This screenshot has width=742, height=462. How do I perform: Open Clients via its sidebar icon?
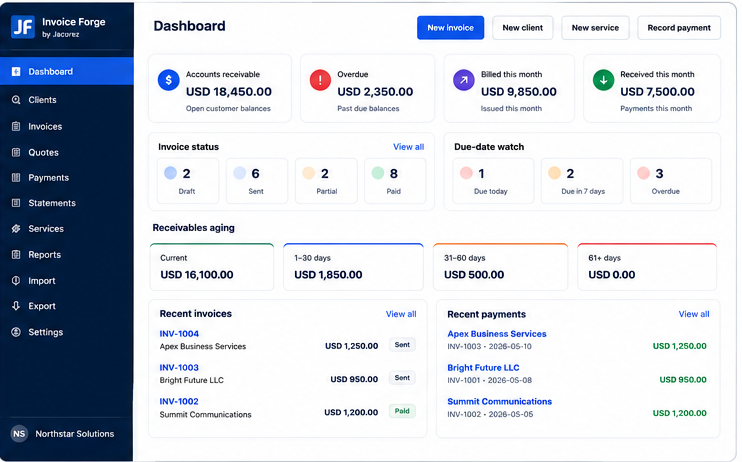[x=16, y=100]
